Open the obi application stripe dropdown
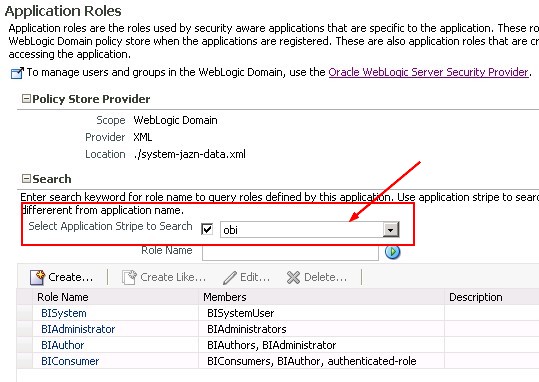Image resolution: width=539 pixels, height=382 pixels. click(390, 230)
